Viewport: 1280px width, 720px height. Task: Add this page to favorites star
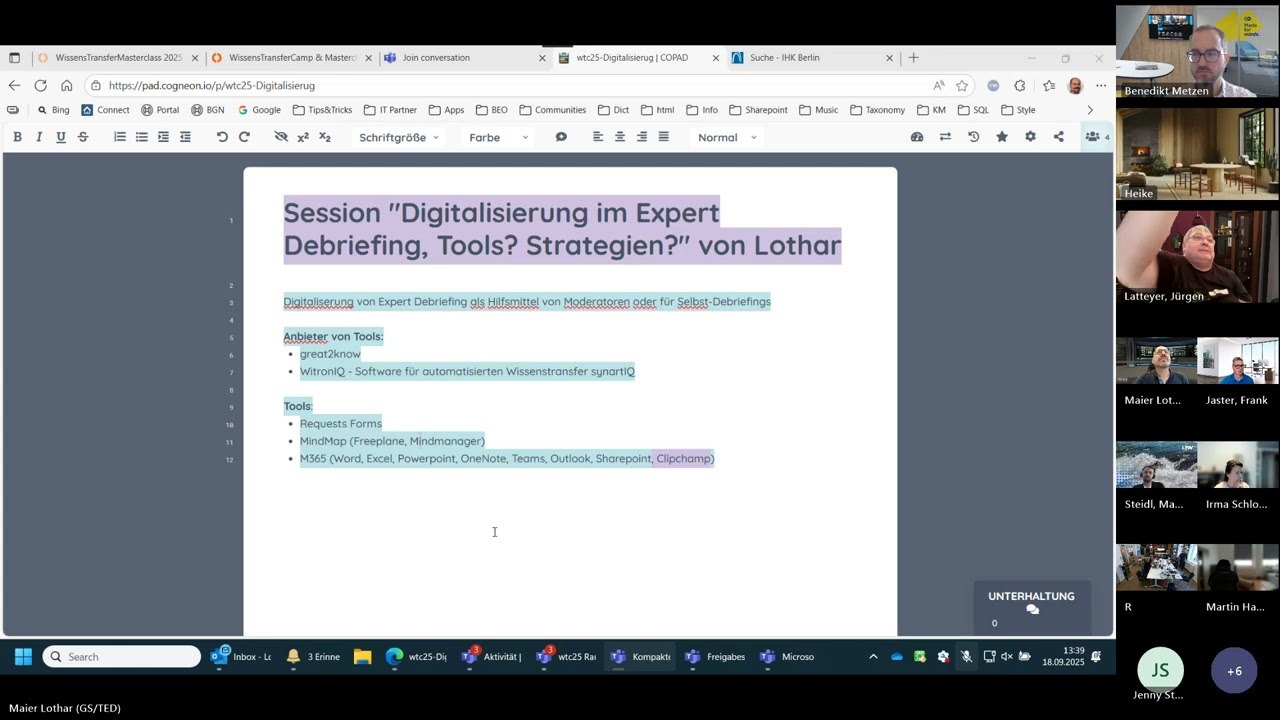[x=962, y=86]
